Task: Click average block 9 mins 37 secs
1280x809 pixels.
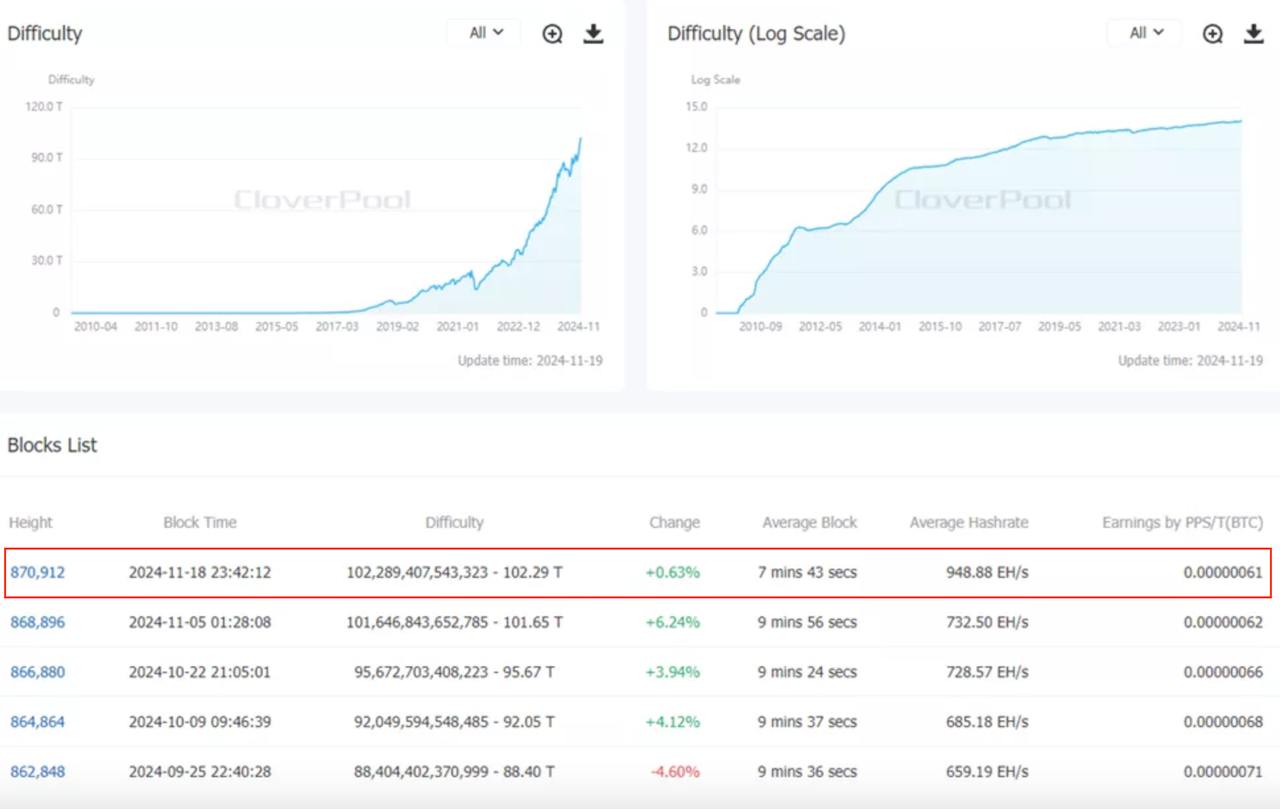Action: [x=808, y=721]
